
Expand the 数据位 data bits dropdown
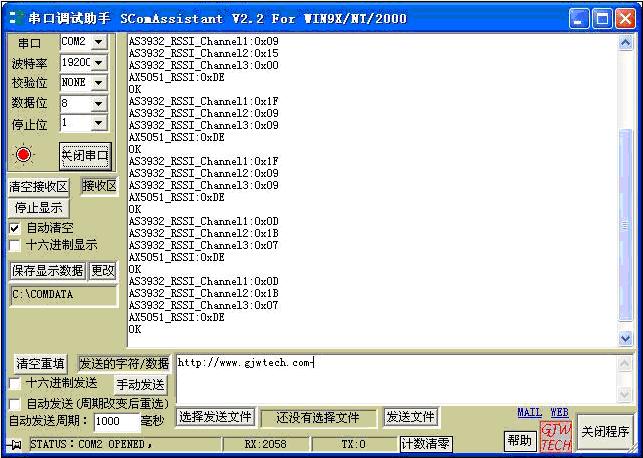coord(98,103)
